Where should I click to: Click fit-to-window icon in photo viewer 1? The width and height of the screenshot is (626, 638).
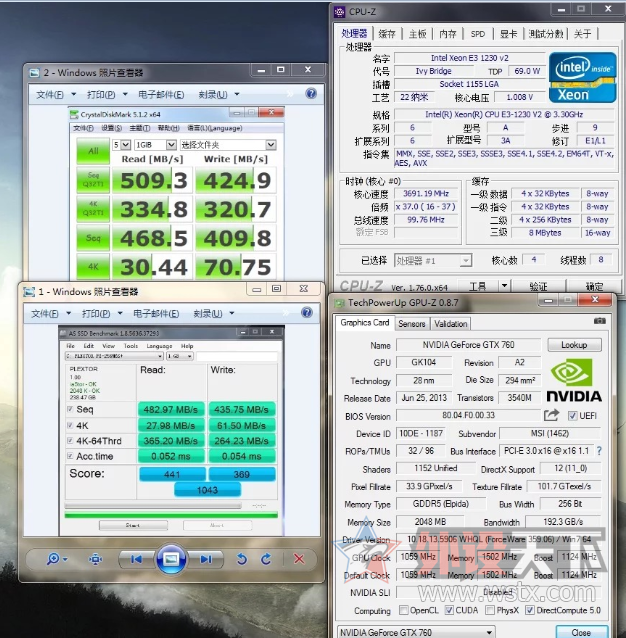tap(95, 559)
